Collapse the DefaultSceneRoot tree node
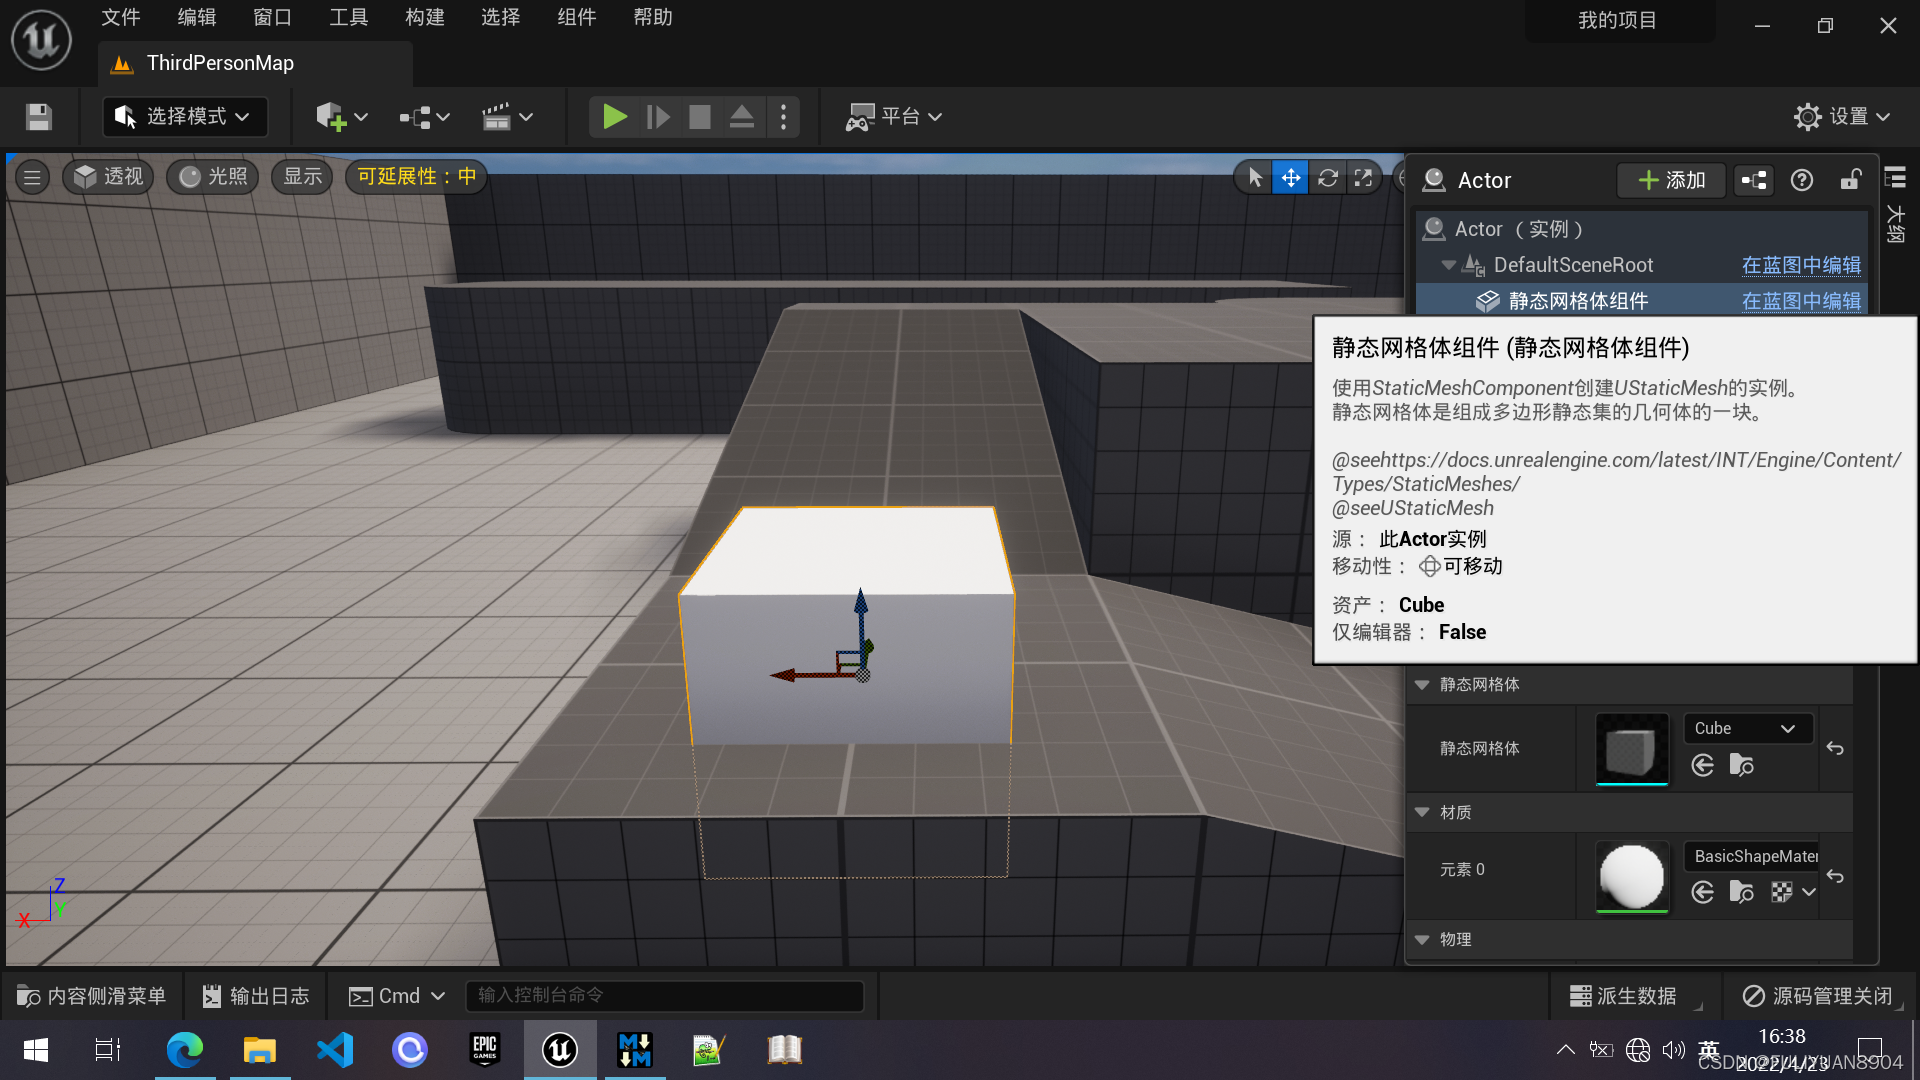 [1448, 265]
